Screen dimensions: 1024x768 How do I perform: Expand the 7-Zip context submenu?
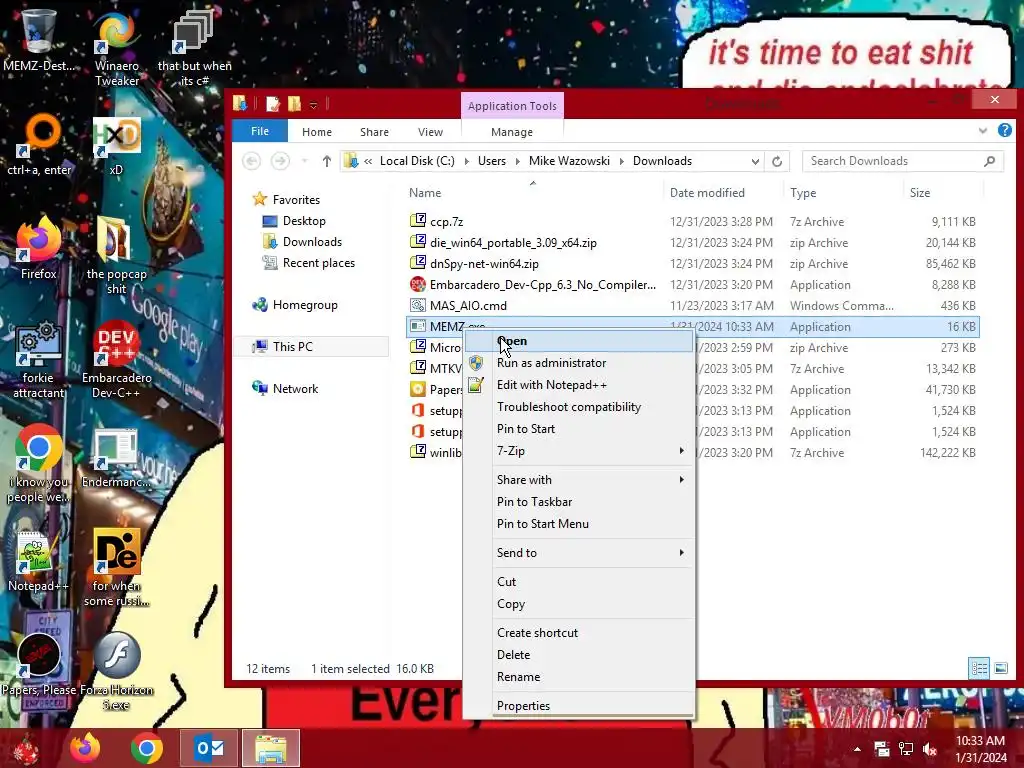[x=593, y=451]
